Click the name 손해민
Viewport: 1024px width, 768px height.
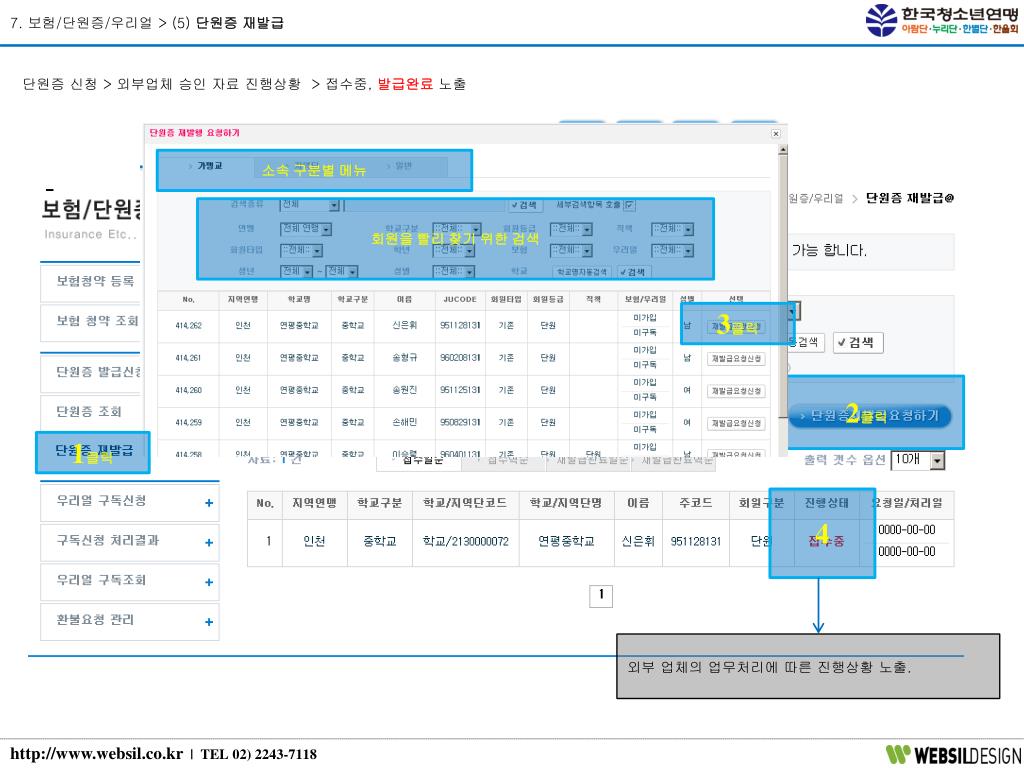coord(404,423)
